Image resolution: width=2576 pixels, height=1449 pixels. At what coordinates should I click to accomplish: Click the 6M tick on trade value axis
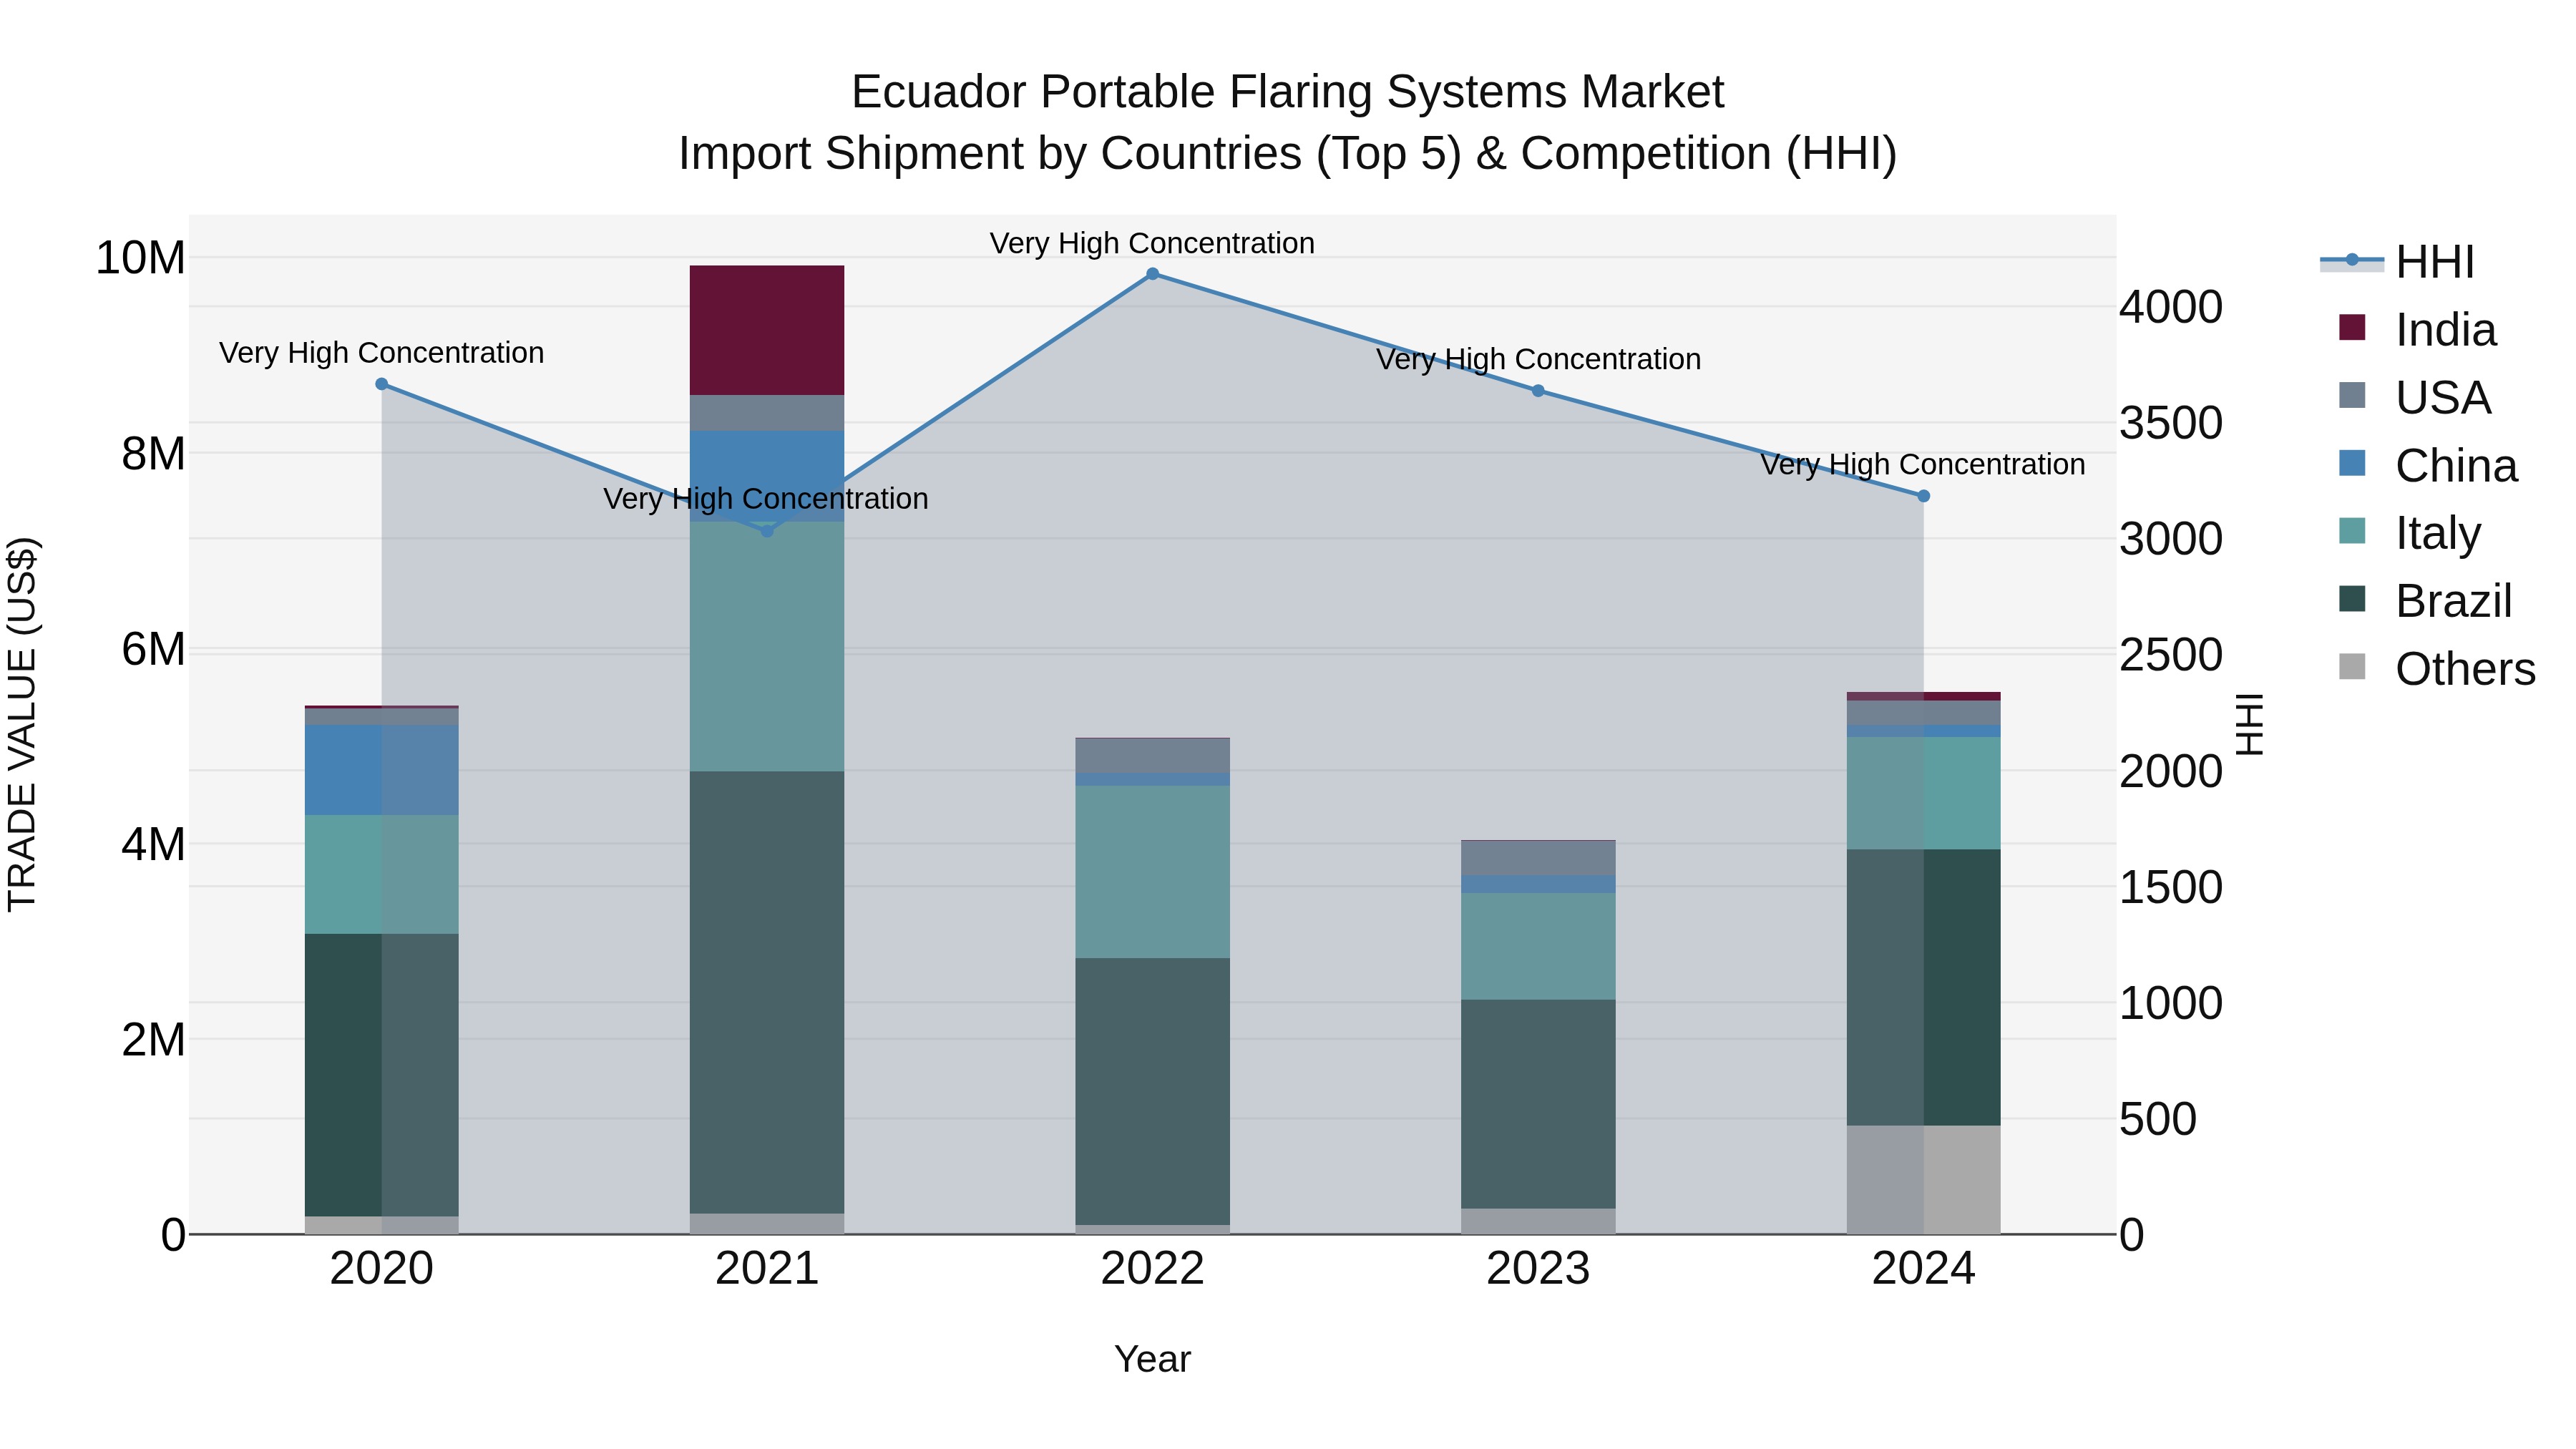click(153, 649)
